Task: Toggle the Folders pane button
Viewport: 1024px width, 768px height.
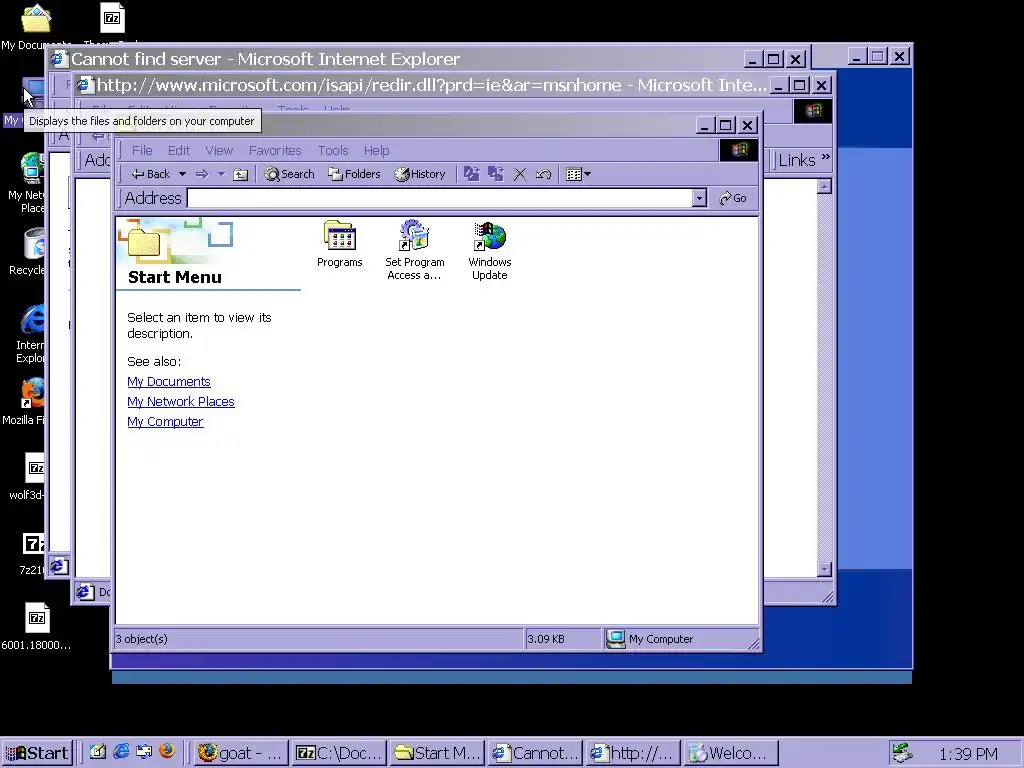Action: (354, 174)
